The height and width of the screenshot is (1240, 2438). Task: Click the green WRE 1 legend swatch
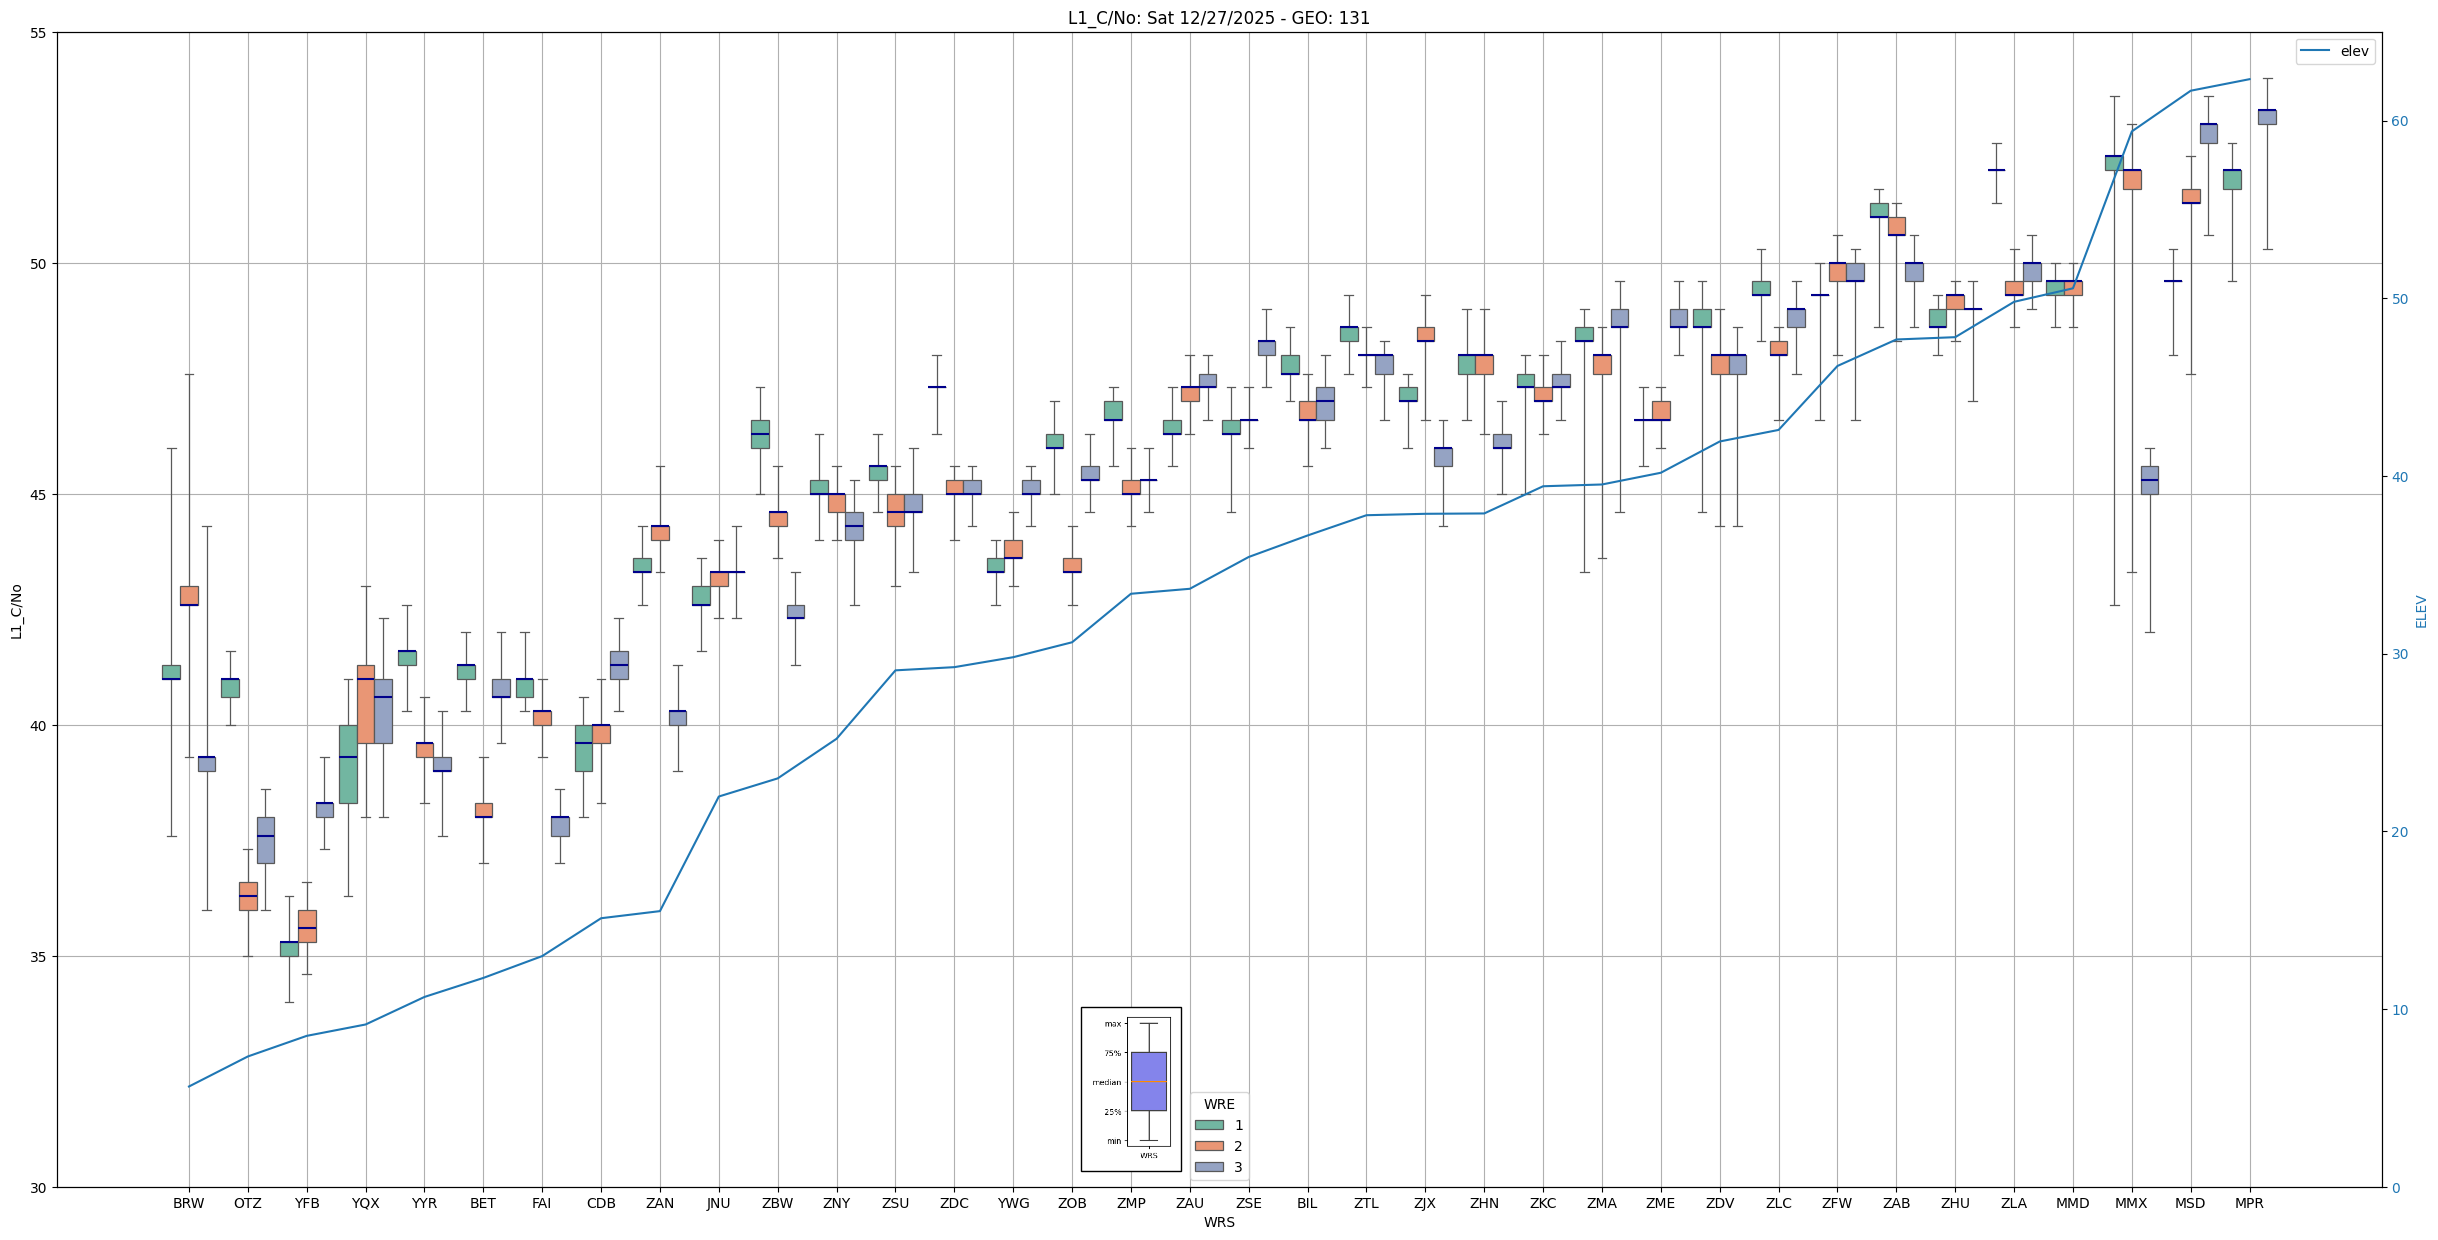(x=1208, y=1125)
